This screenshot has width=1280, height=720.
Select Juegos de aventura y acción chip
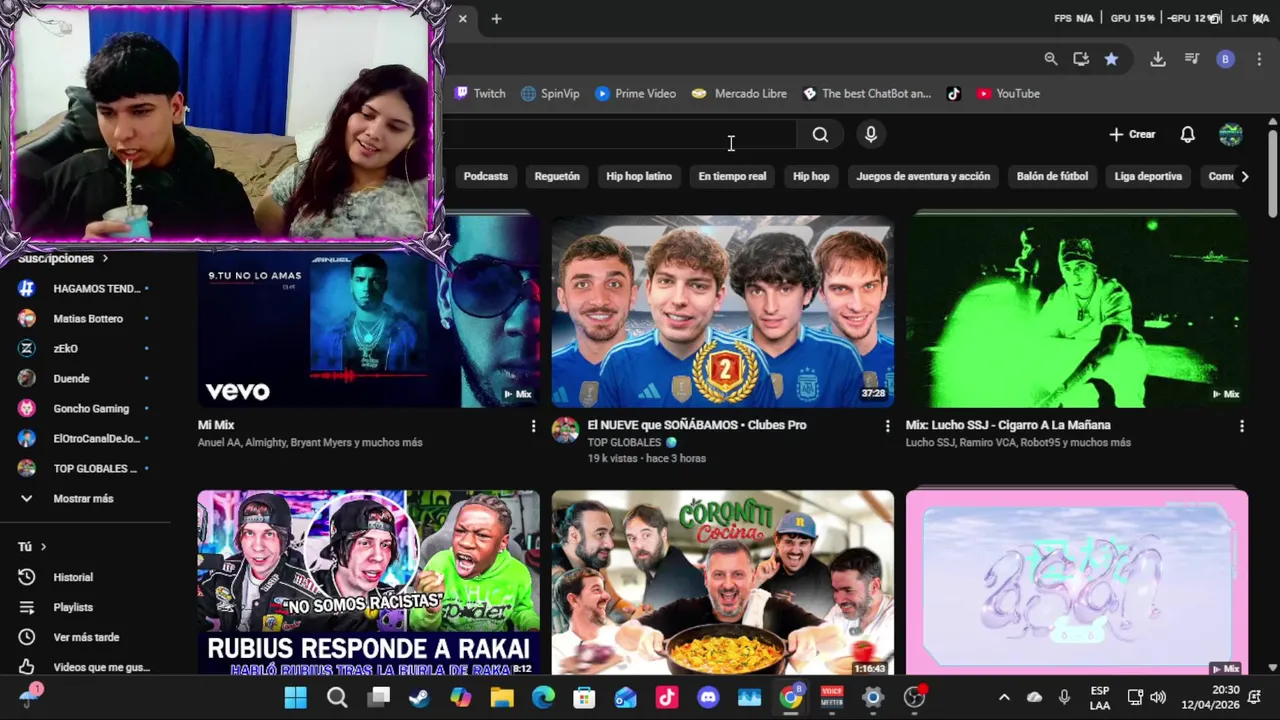923,176
